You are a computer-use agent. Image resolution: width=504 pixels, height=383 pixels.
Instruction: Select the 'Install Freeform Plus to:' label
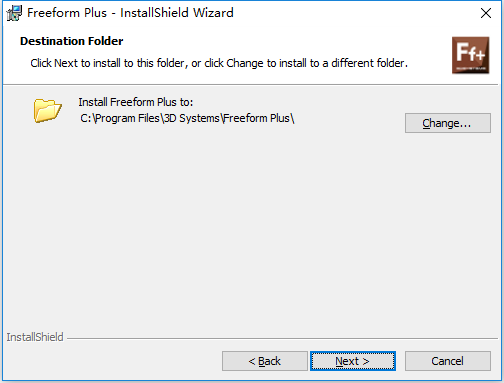click(x=136, y=102)
